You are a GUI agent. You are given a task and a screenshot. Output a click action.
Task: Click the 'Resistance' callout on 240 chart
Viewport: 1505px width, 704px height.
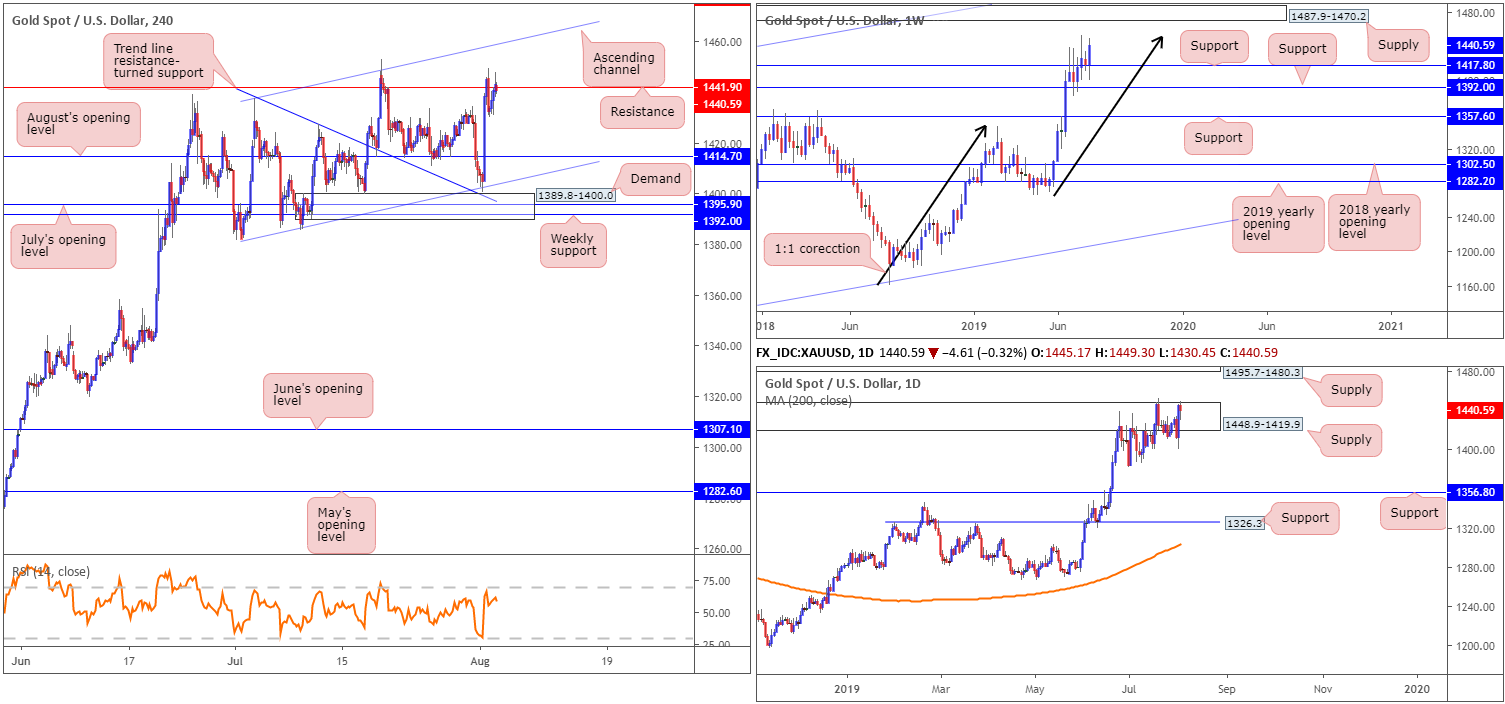pyautogui.click(x=642, y=112)
